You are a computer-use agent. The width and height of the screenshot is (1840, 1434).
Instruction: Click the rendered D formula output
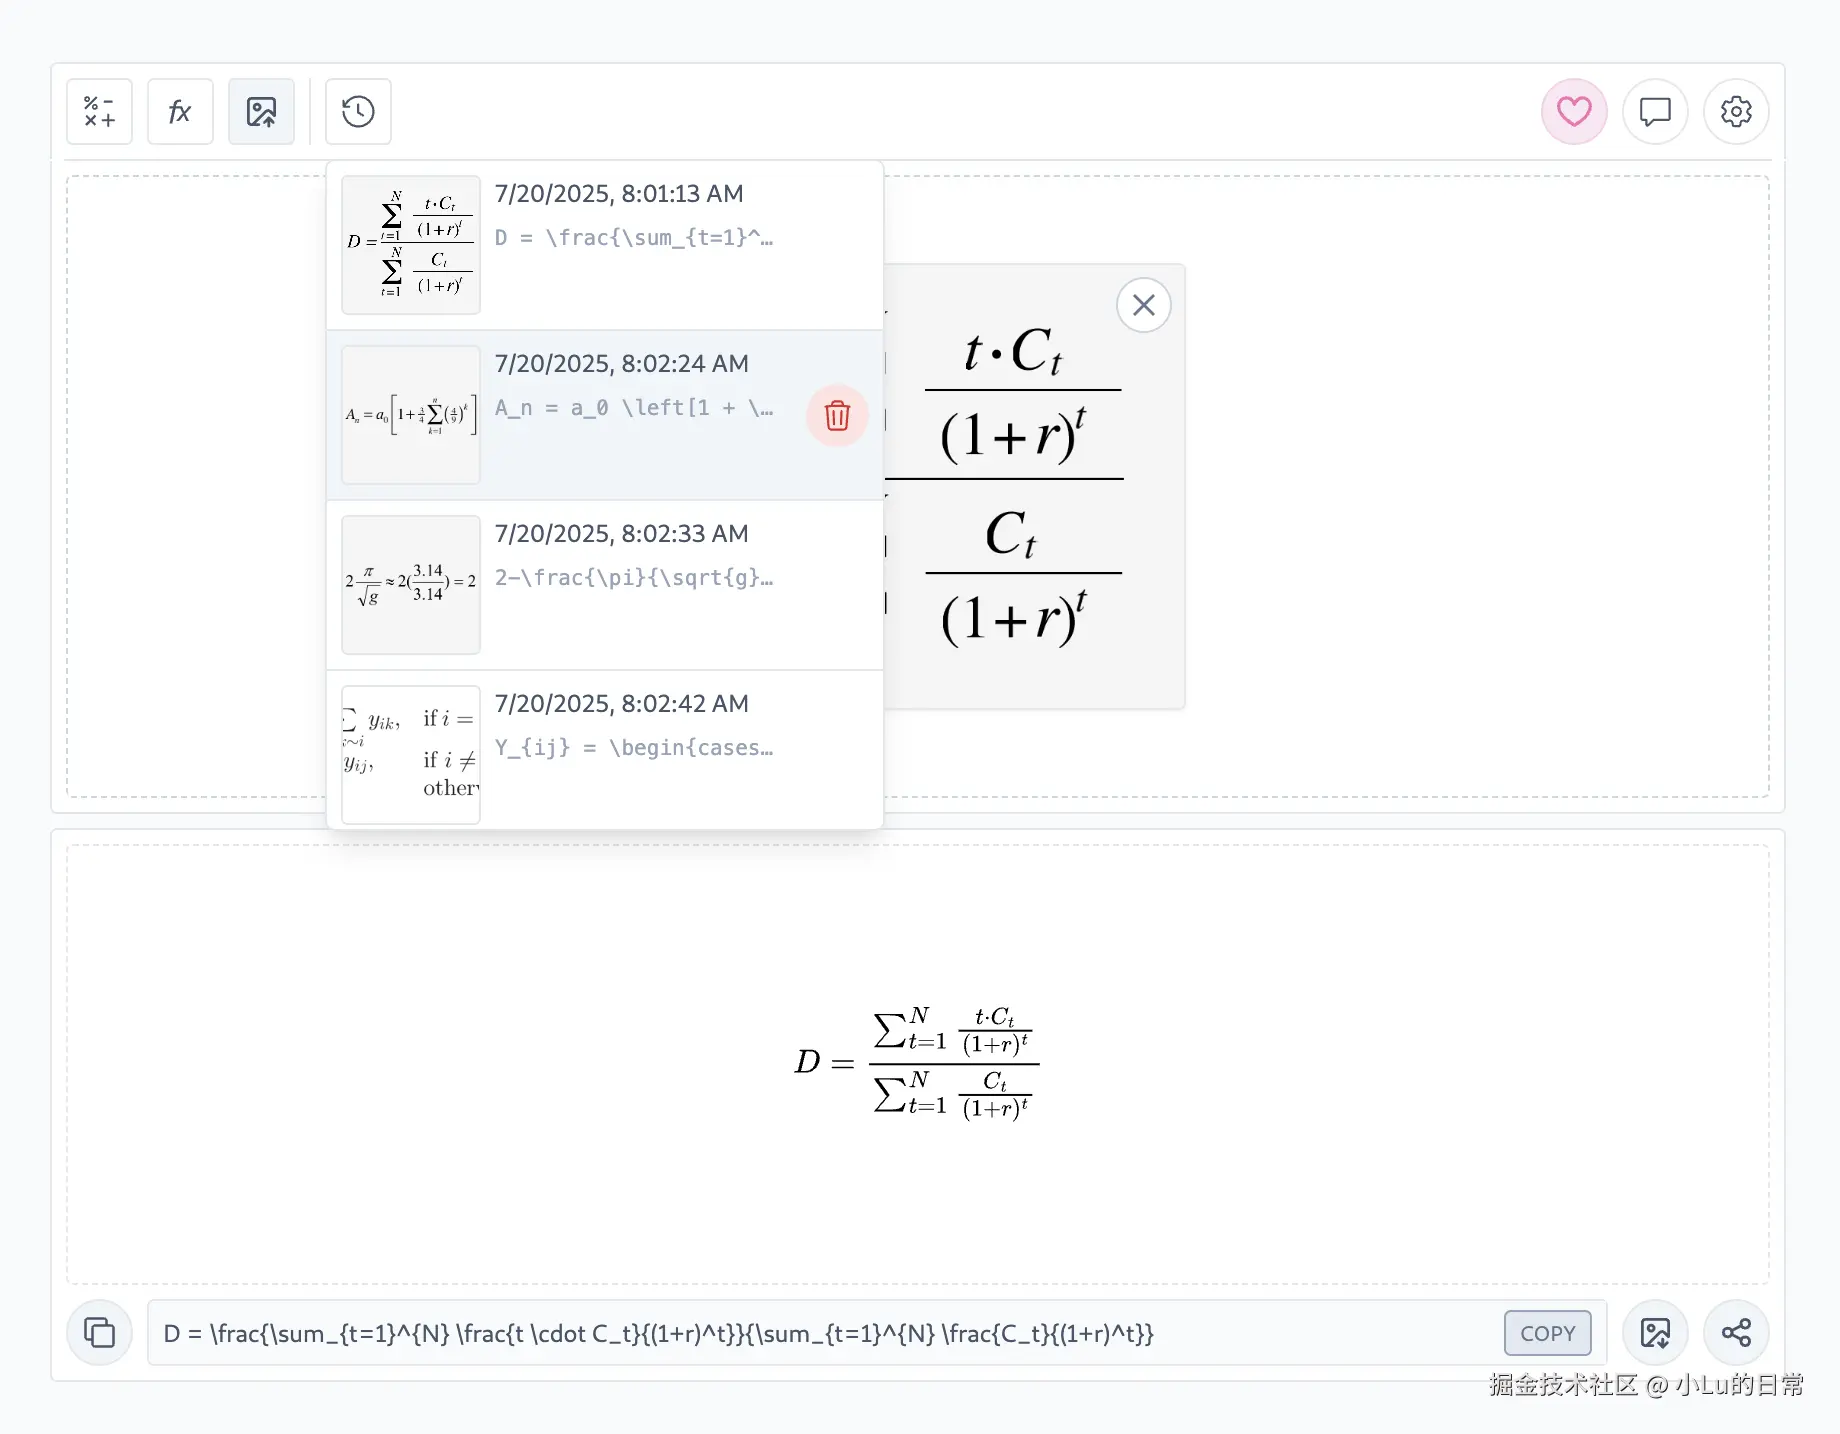[x=917, y=1062]
